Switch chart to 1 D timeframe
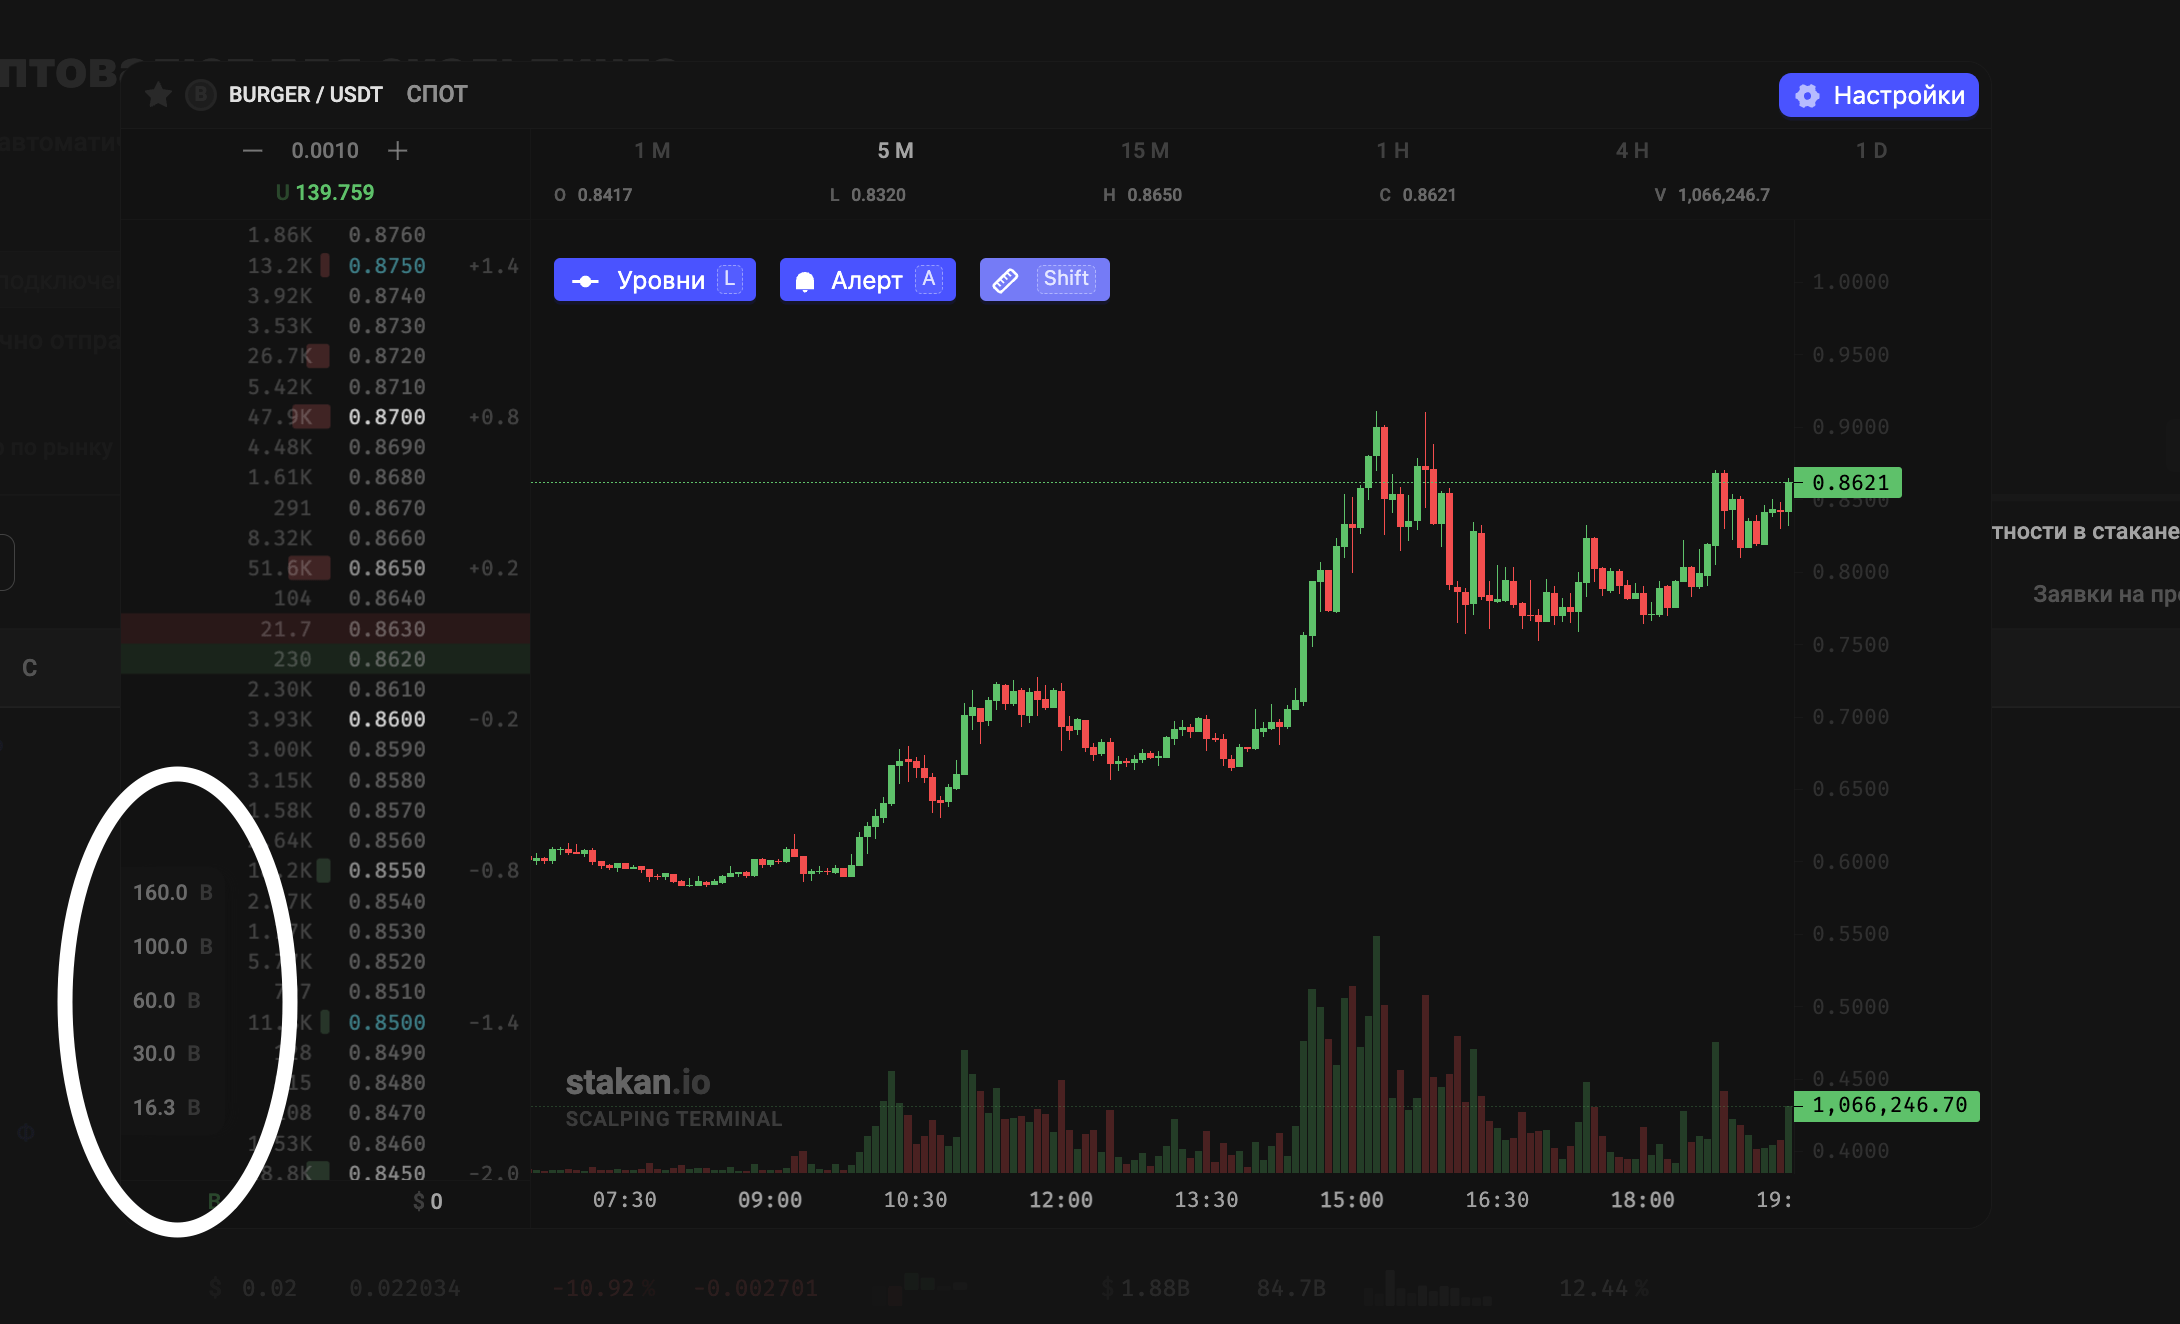The image size is (2180, 1324). point(1871,151)
